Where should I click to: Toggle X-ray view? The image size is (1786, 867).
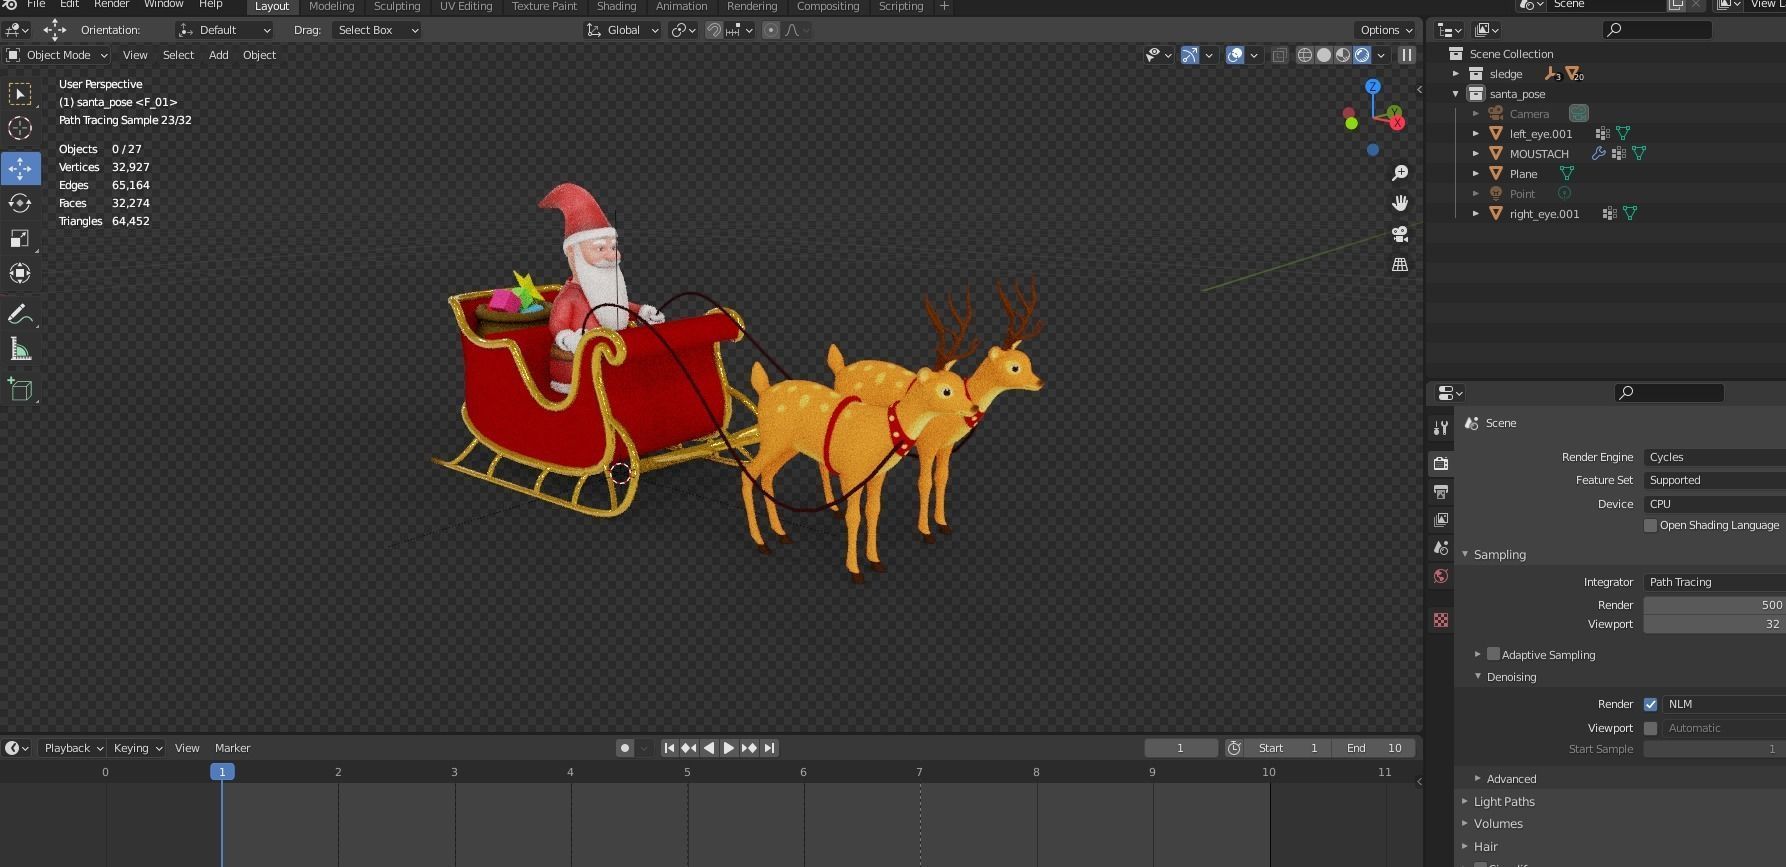pyautogui.click(x=1279, y=55)
